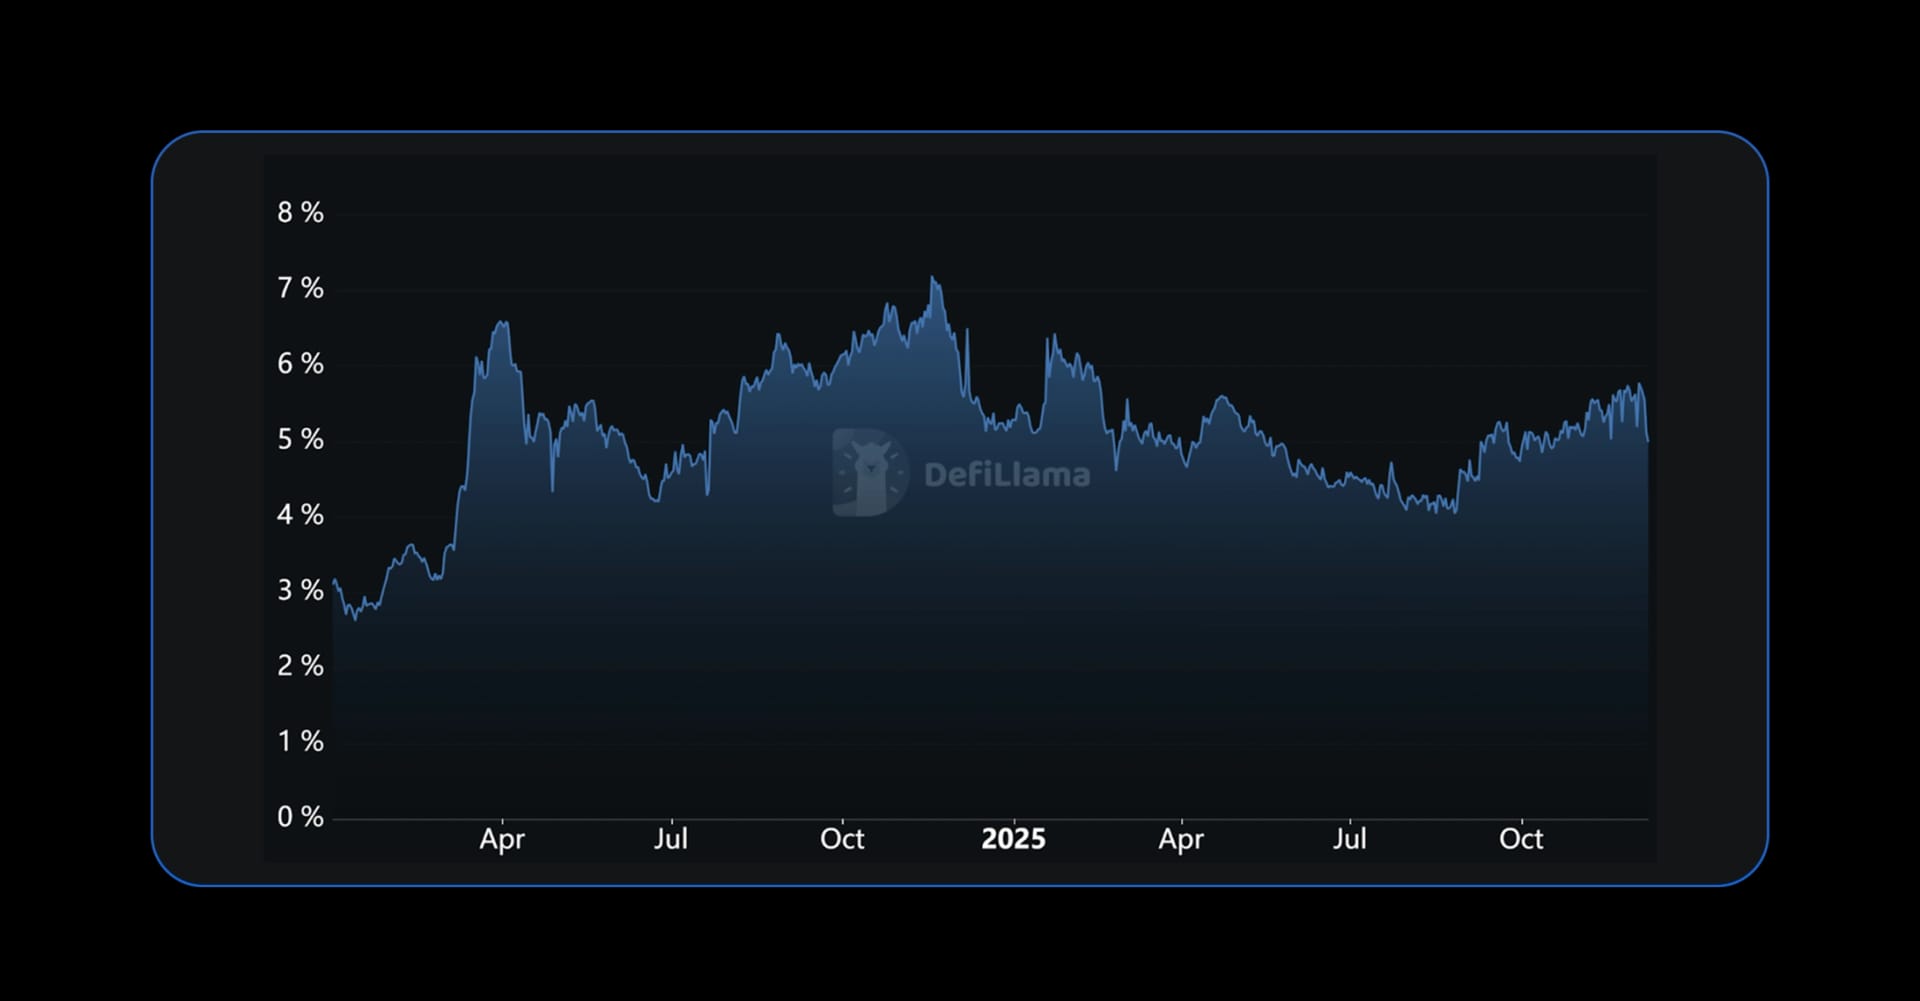Select the first Apr label on the timeline
The height and width of the screenshot is (1001, 1920).
click(x=503, y=840)
